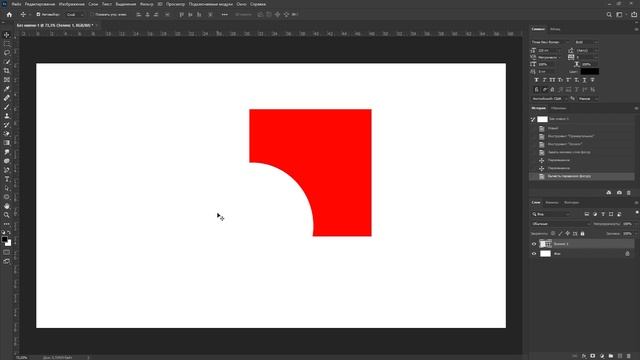This screenshot has height=360, width=640.
Task: Select the Новый history state
Action: click(582, 128)
